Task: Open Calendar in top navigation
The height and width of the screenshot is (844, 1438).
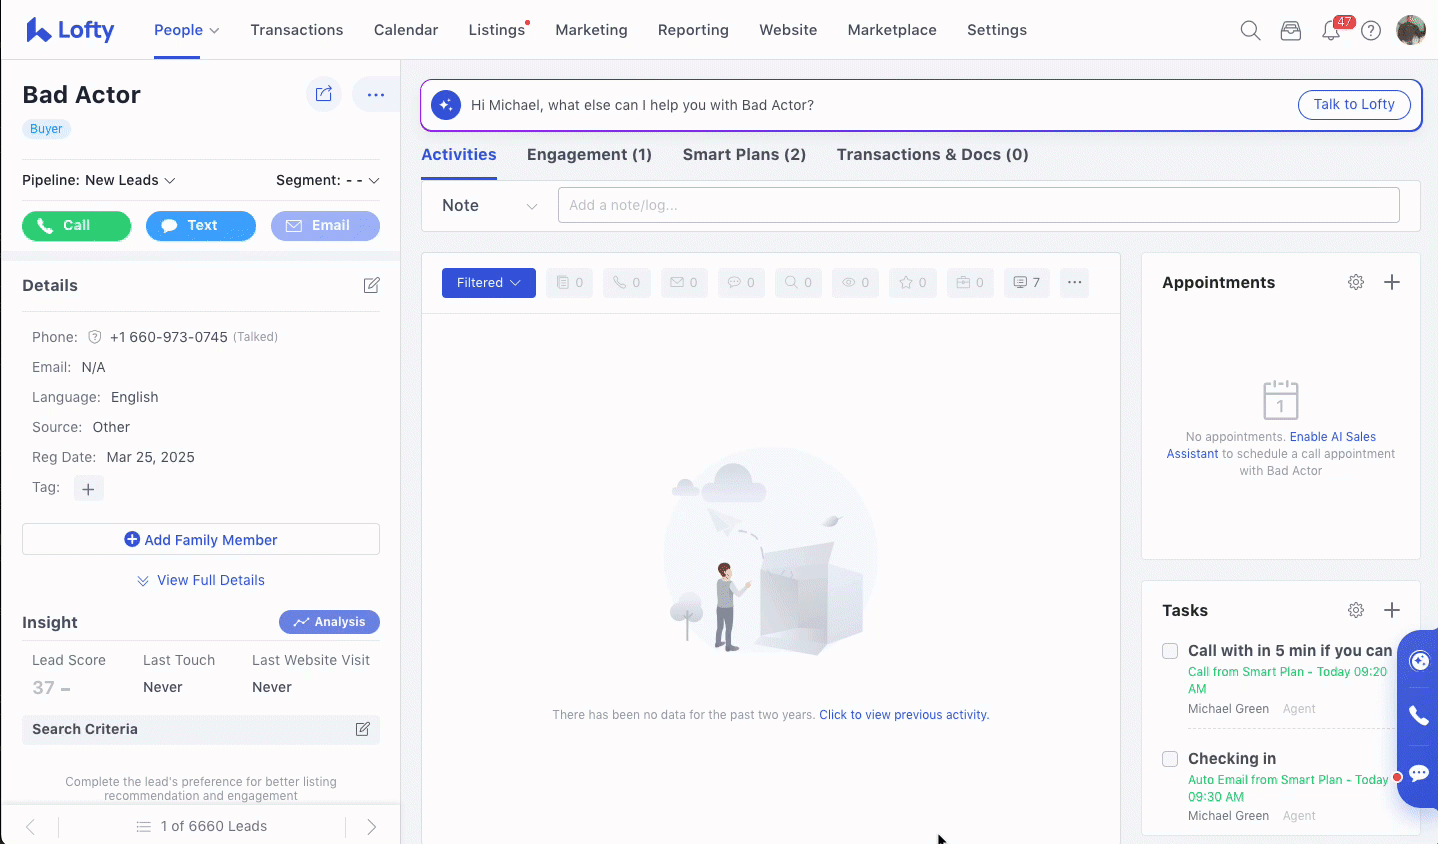Action: point(406,30)
